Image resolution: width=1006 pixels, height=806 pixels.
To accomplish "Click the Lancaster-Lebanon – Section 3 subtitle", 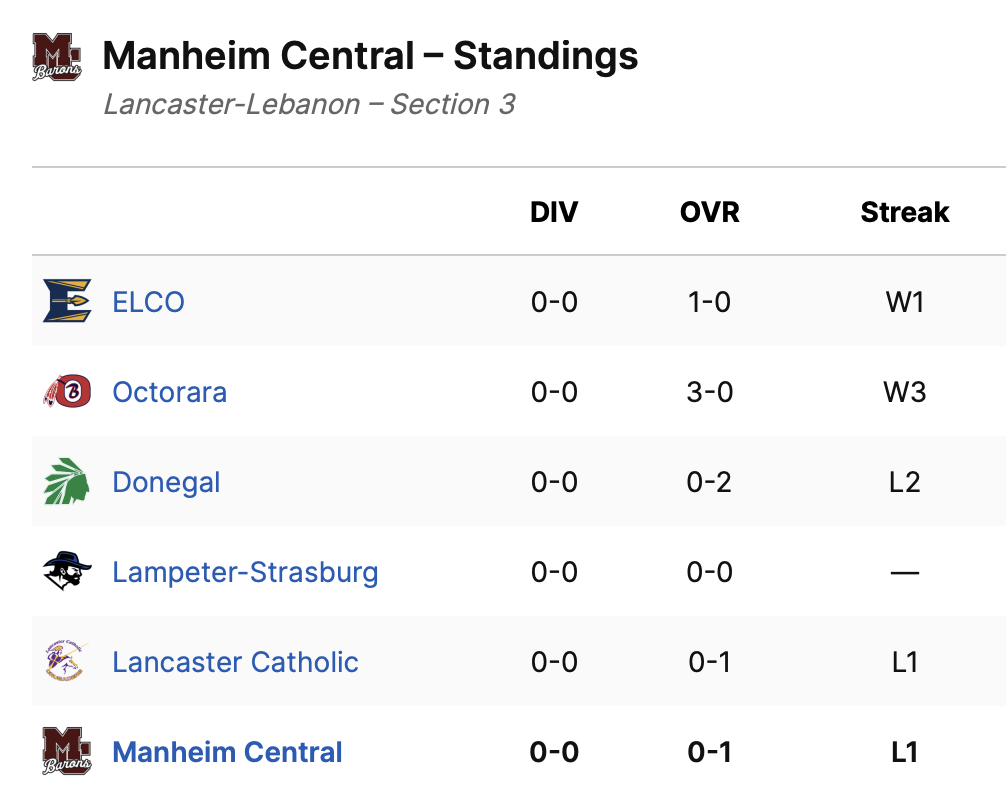I will click(x=309, y=104).
